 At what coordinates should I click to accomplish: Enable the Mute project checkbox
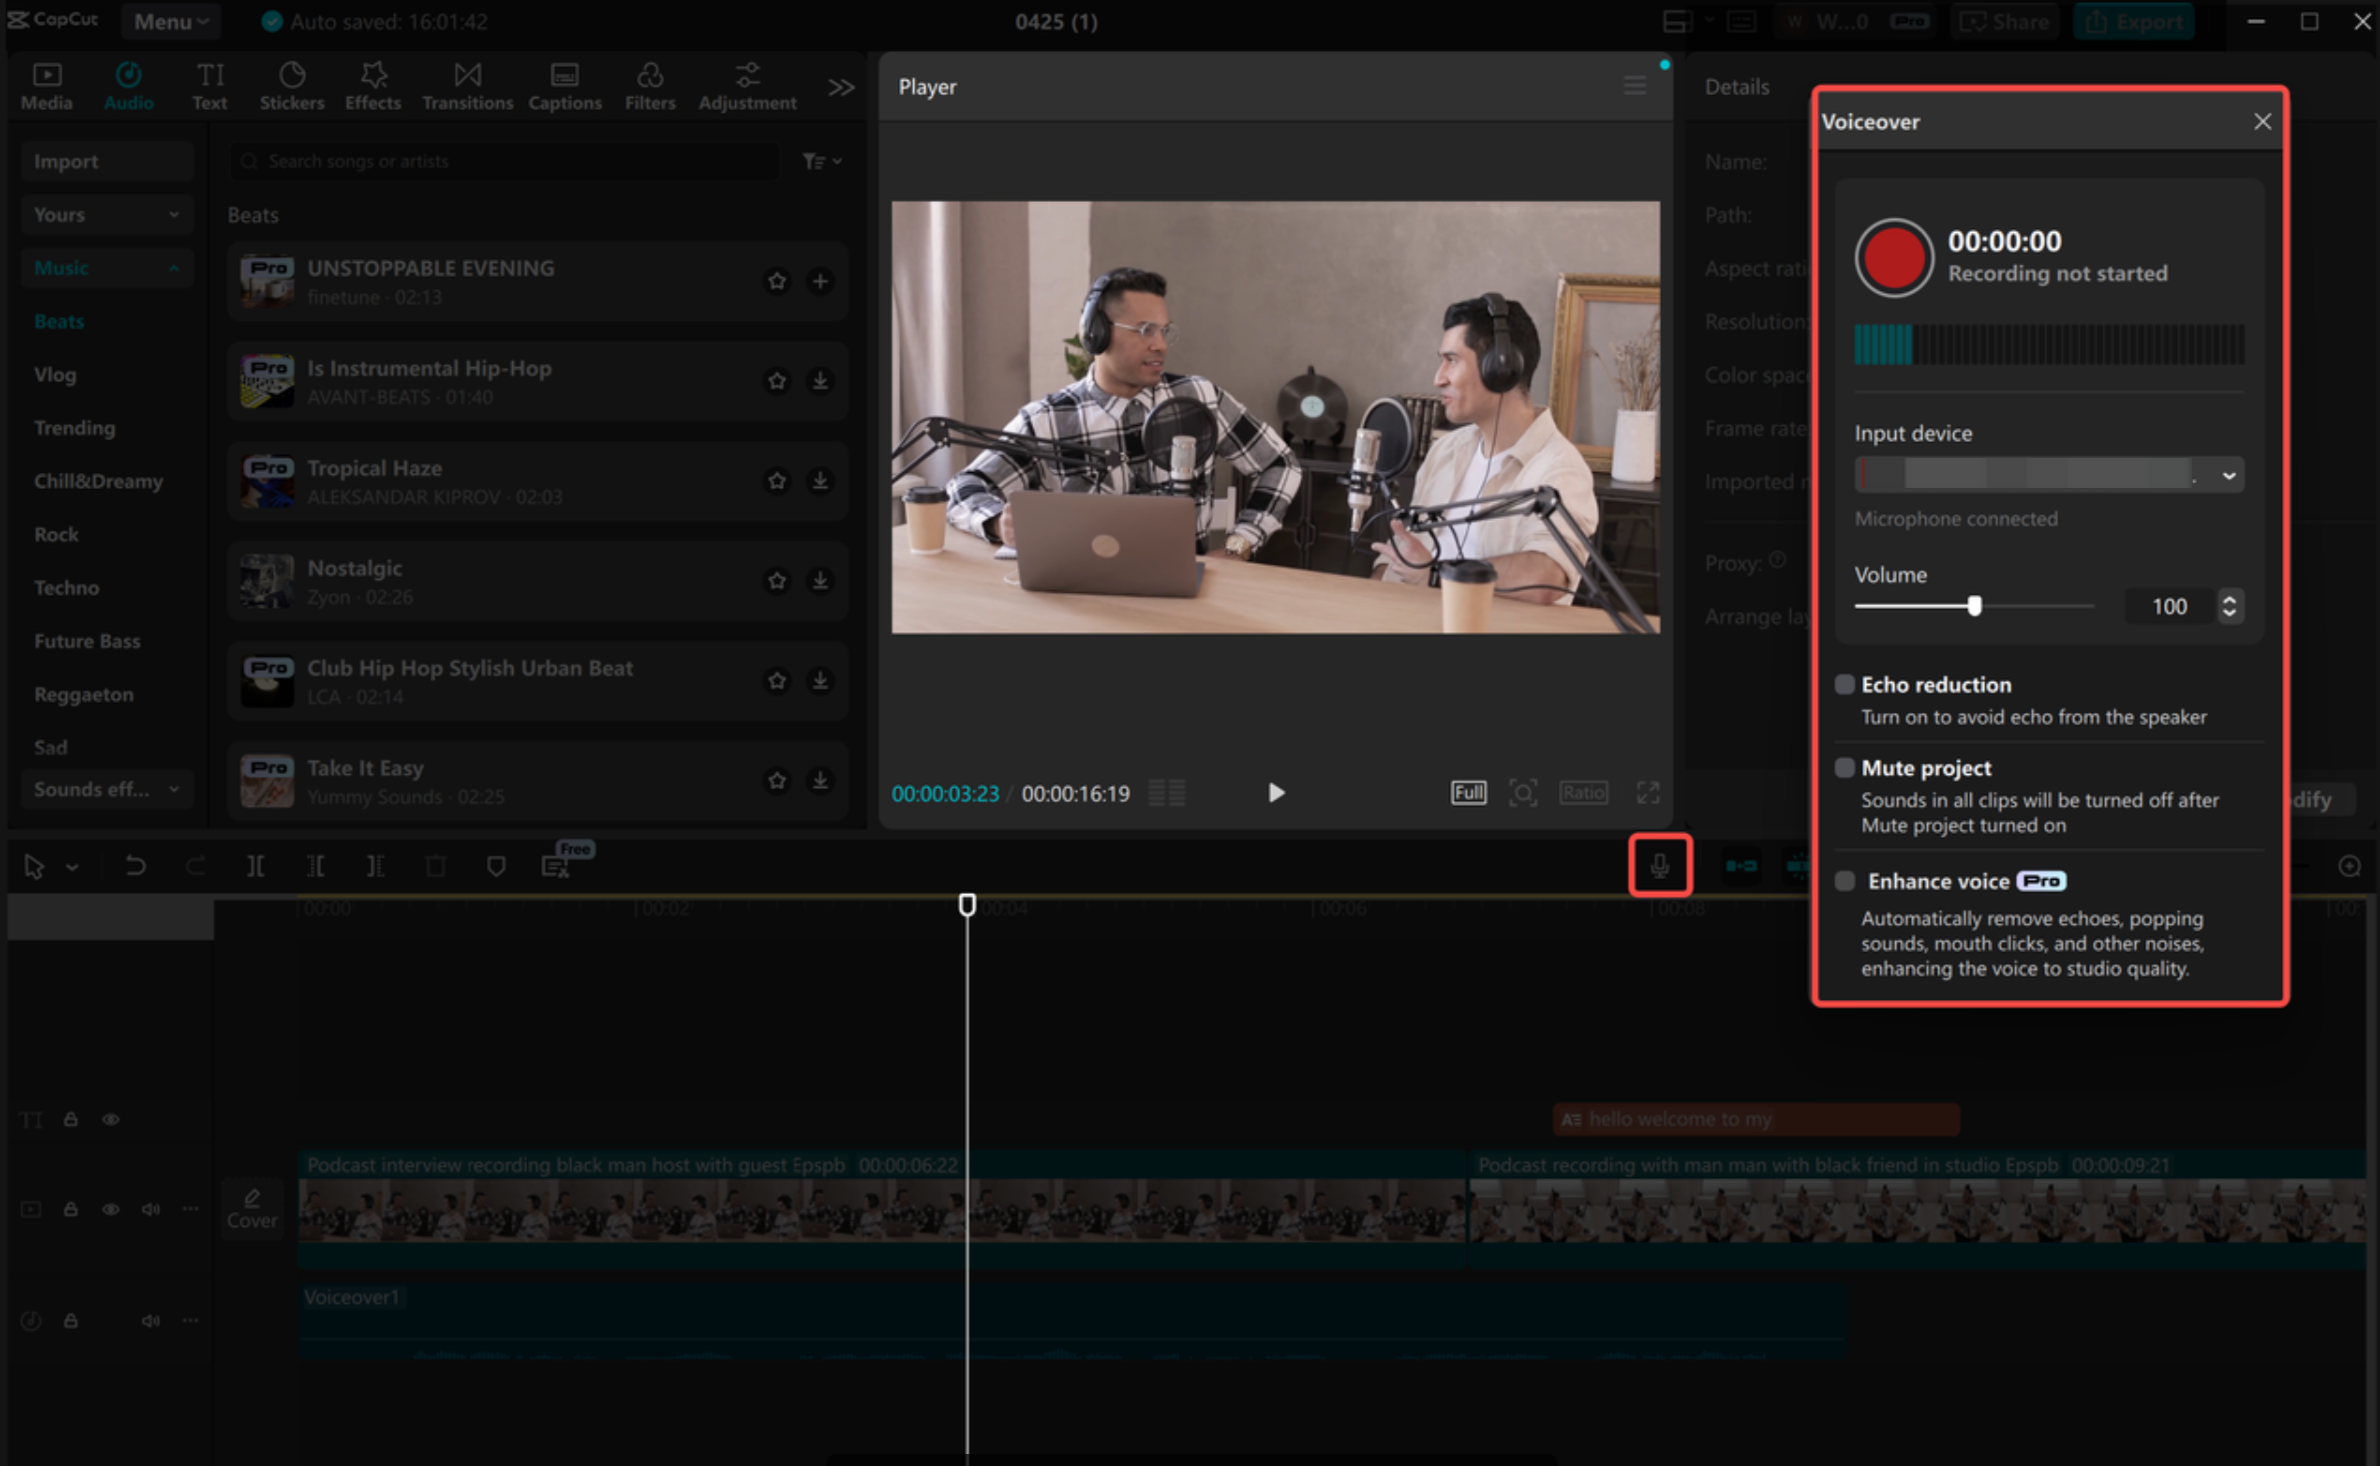pyautogui.click(x=1844, y=767)
